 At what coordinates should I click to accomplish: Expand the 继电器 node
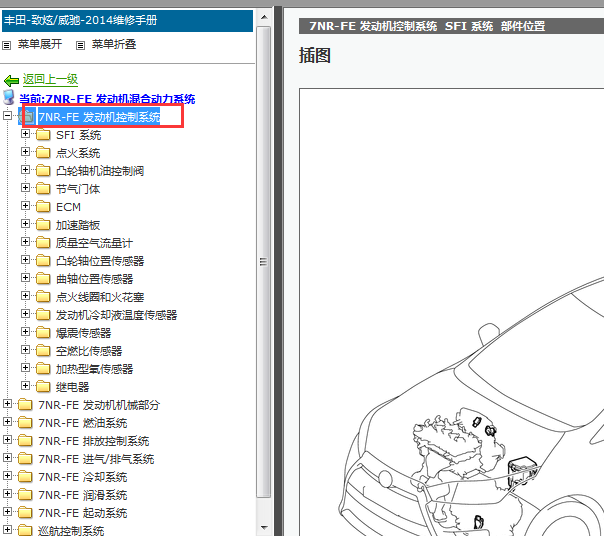point(25,385)
